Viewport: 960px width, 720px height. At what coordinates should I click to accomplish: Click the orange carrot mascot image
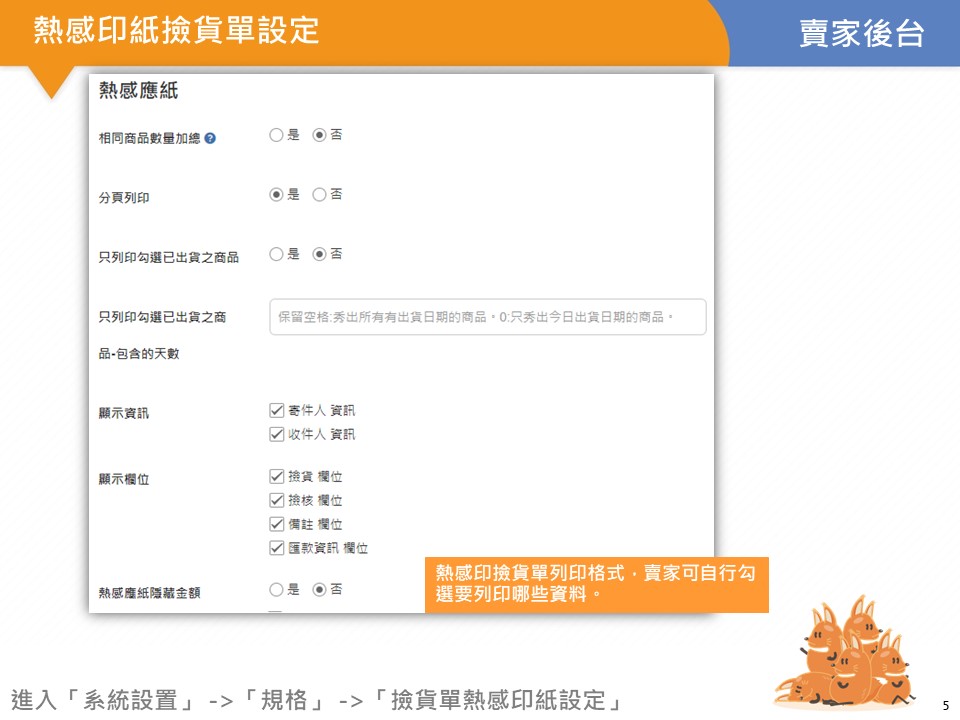[846, 655]
